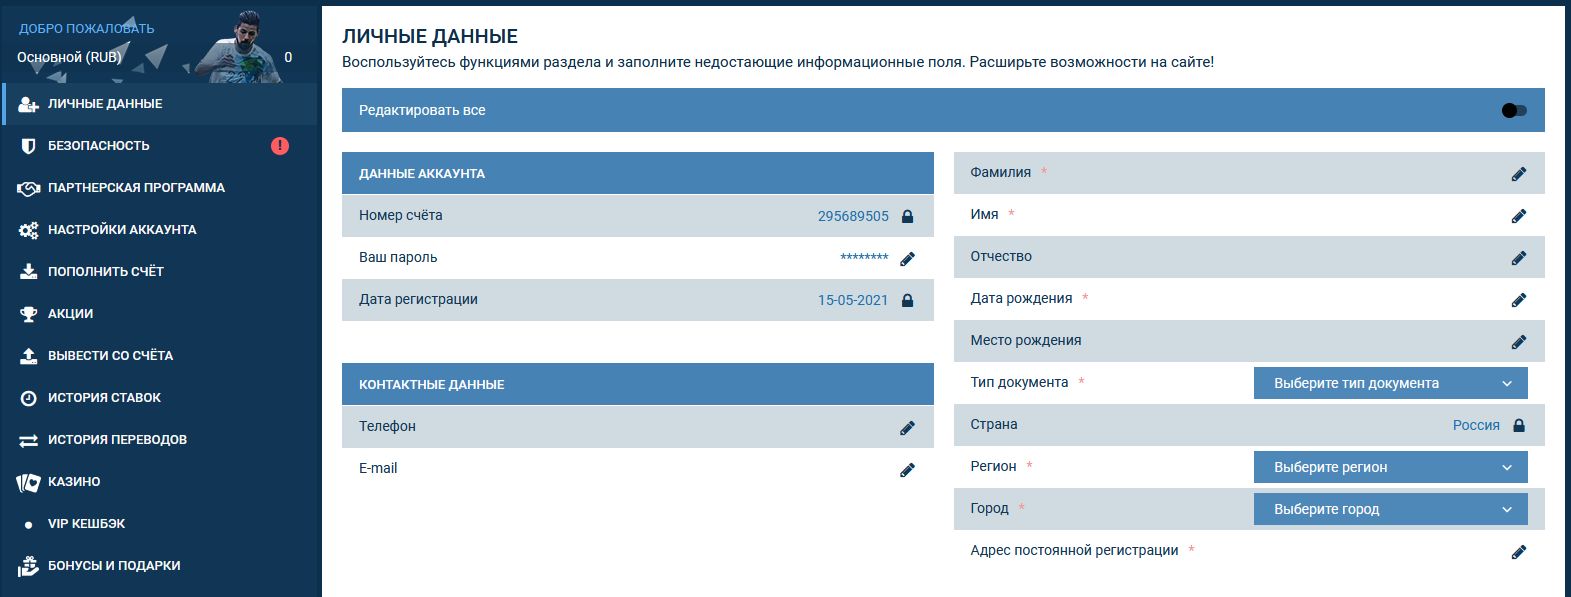
Task: Click the E-mail edit pencil icon
Action: 907,470
